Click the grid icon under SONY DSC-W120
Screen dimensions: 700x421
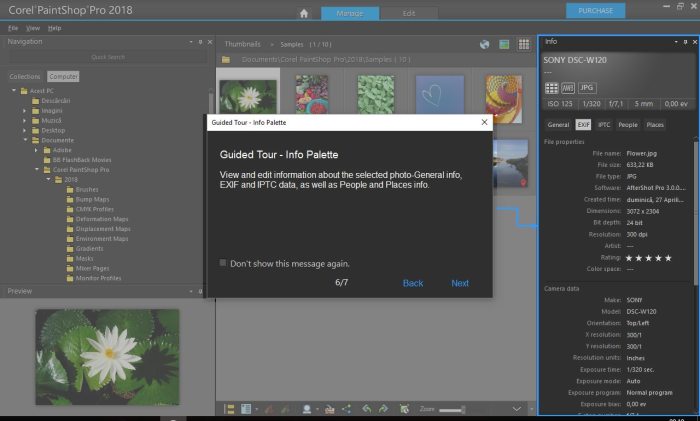click(551, 88)
